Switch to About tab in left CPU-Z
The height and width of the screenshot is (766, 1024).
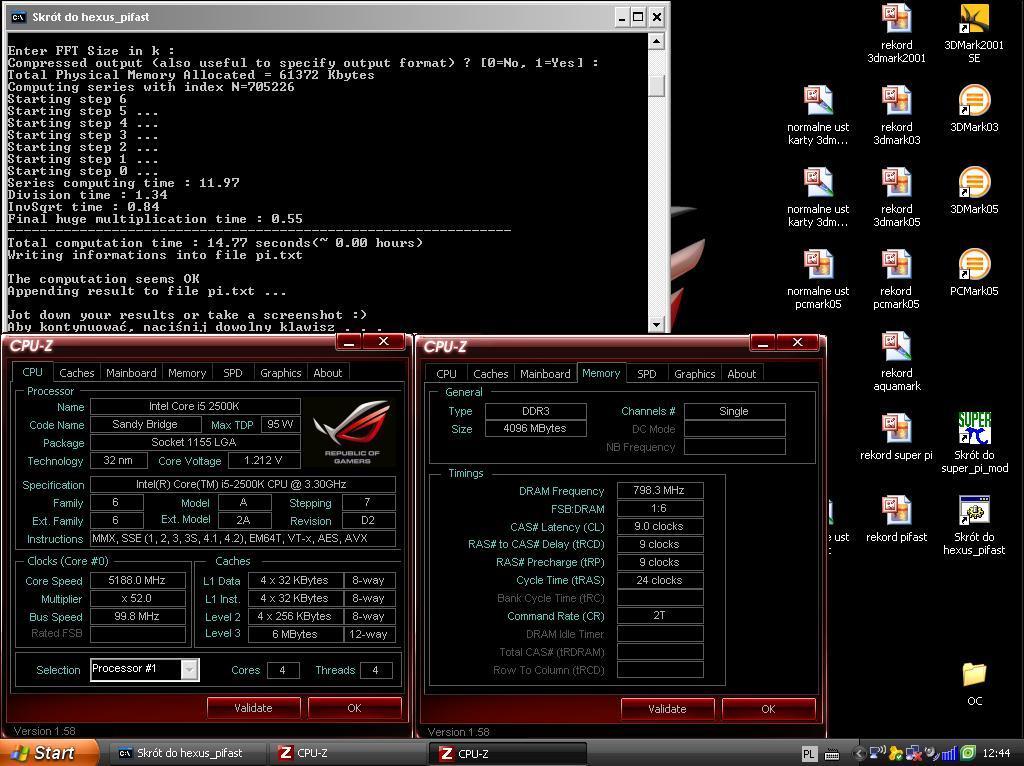click(x=327, y=373)
